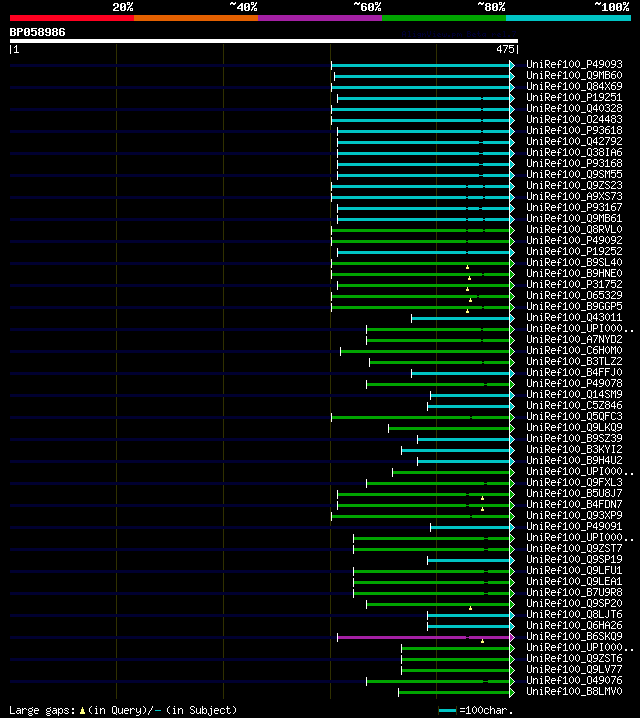
Task: Select the UniRef100_Q9LKQ9 label
Action: point(574,427)
